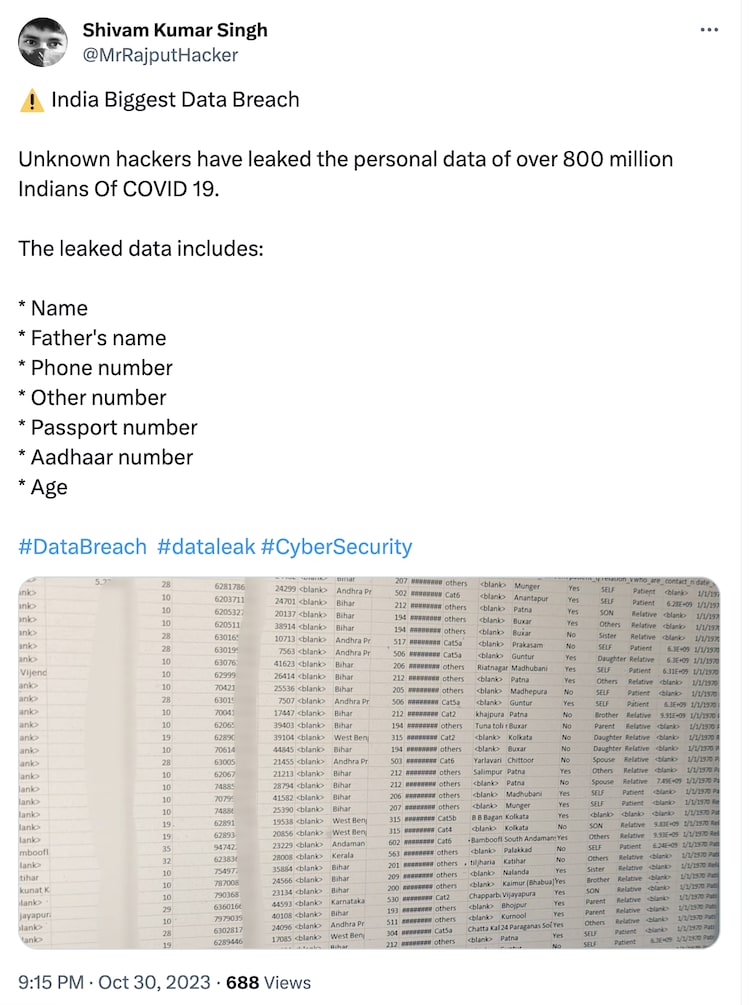Click the yellow warning emoji icon
This screenshot has height=1005, width=750.
pyautogui.click(x=31, y=100)
